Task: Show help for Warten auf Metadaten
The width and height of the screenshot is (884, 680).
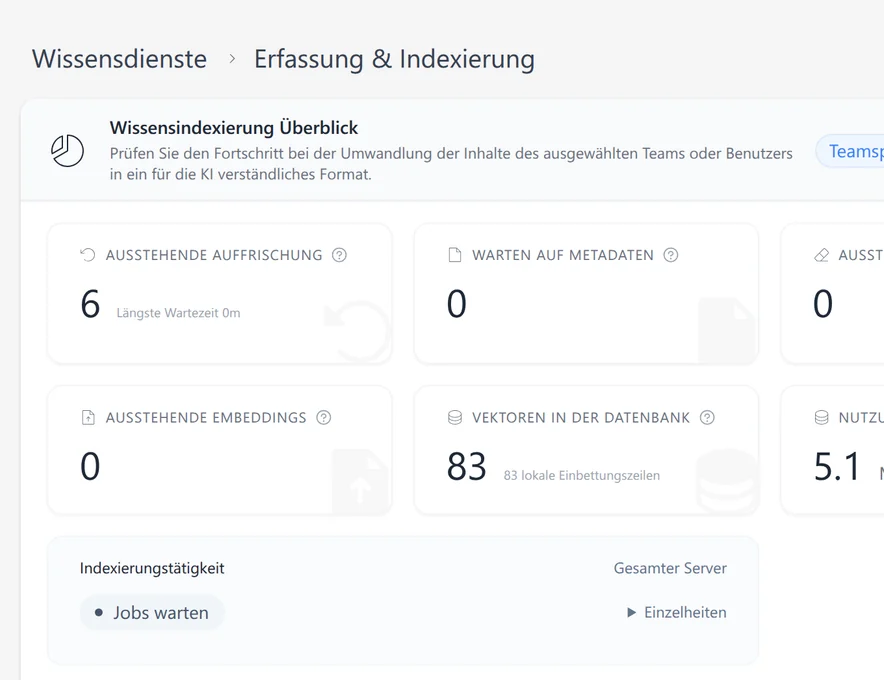Action: [x=671, y=255]
